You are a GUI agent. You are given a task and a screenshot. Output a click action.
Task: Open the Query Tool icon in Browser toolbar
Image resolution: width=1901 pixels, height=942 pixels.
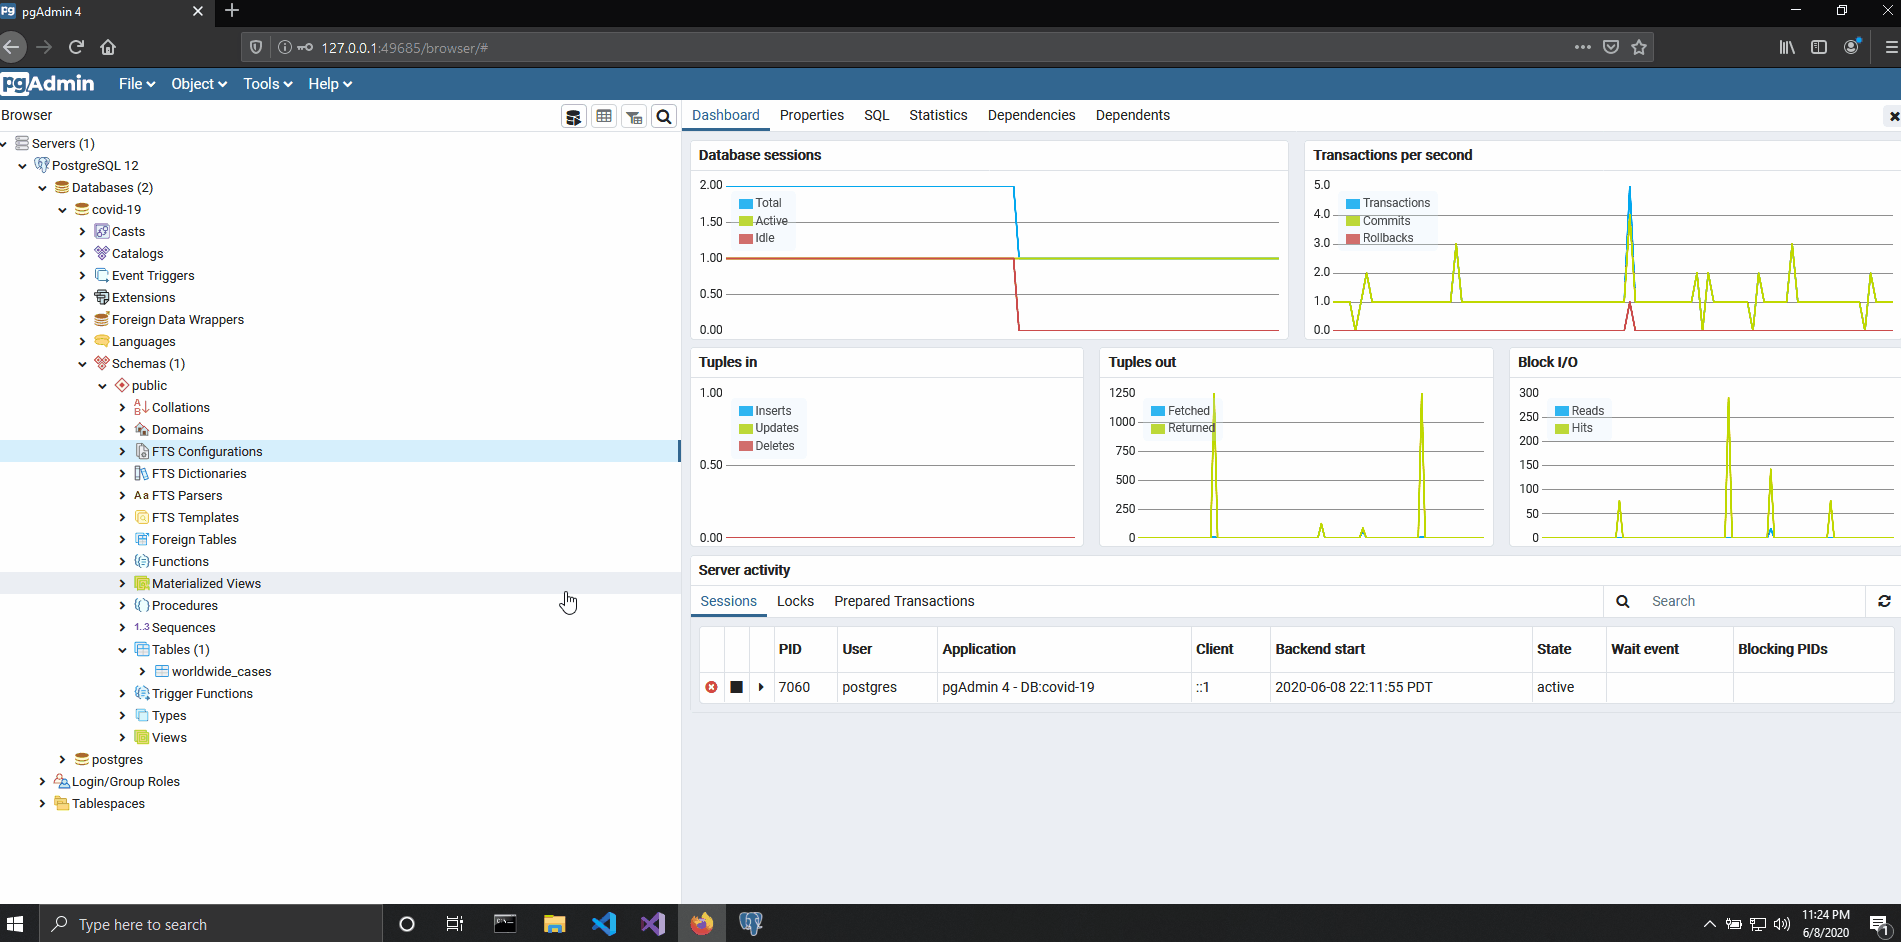click(574, 117)
